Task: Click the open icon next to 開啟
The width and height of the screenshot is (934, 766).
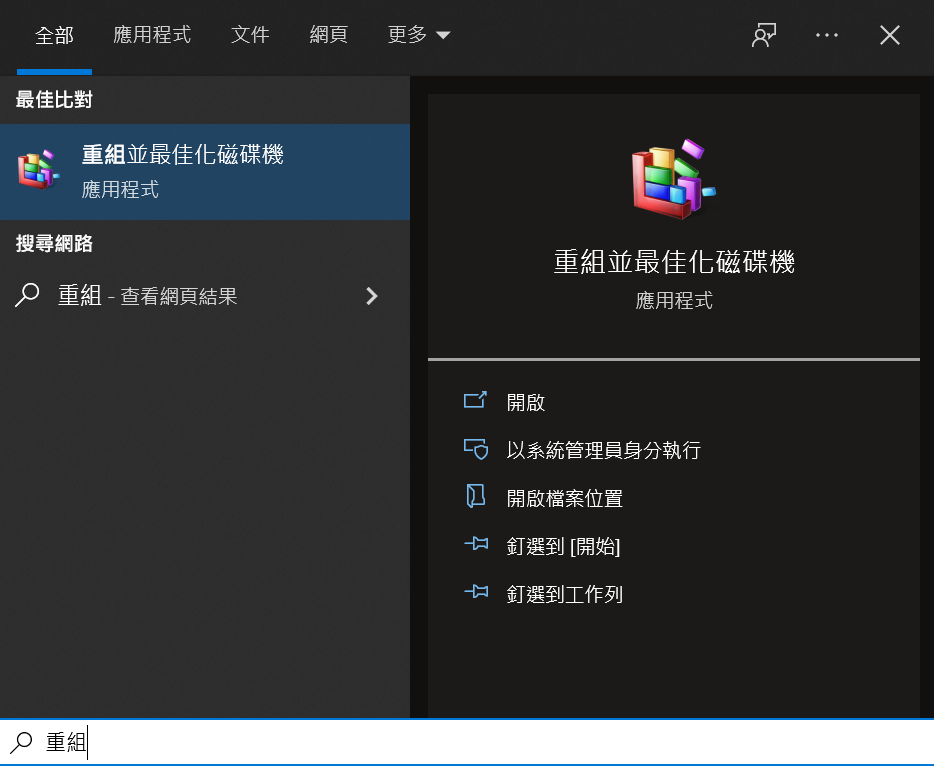Action: pos(475,401)
